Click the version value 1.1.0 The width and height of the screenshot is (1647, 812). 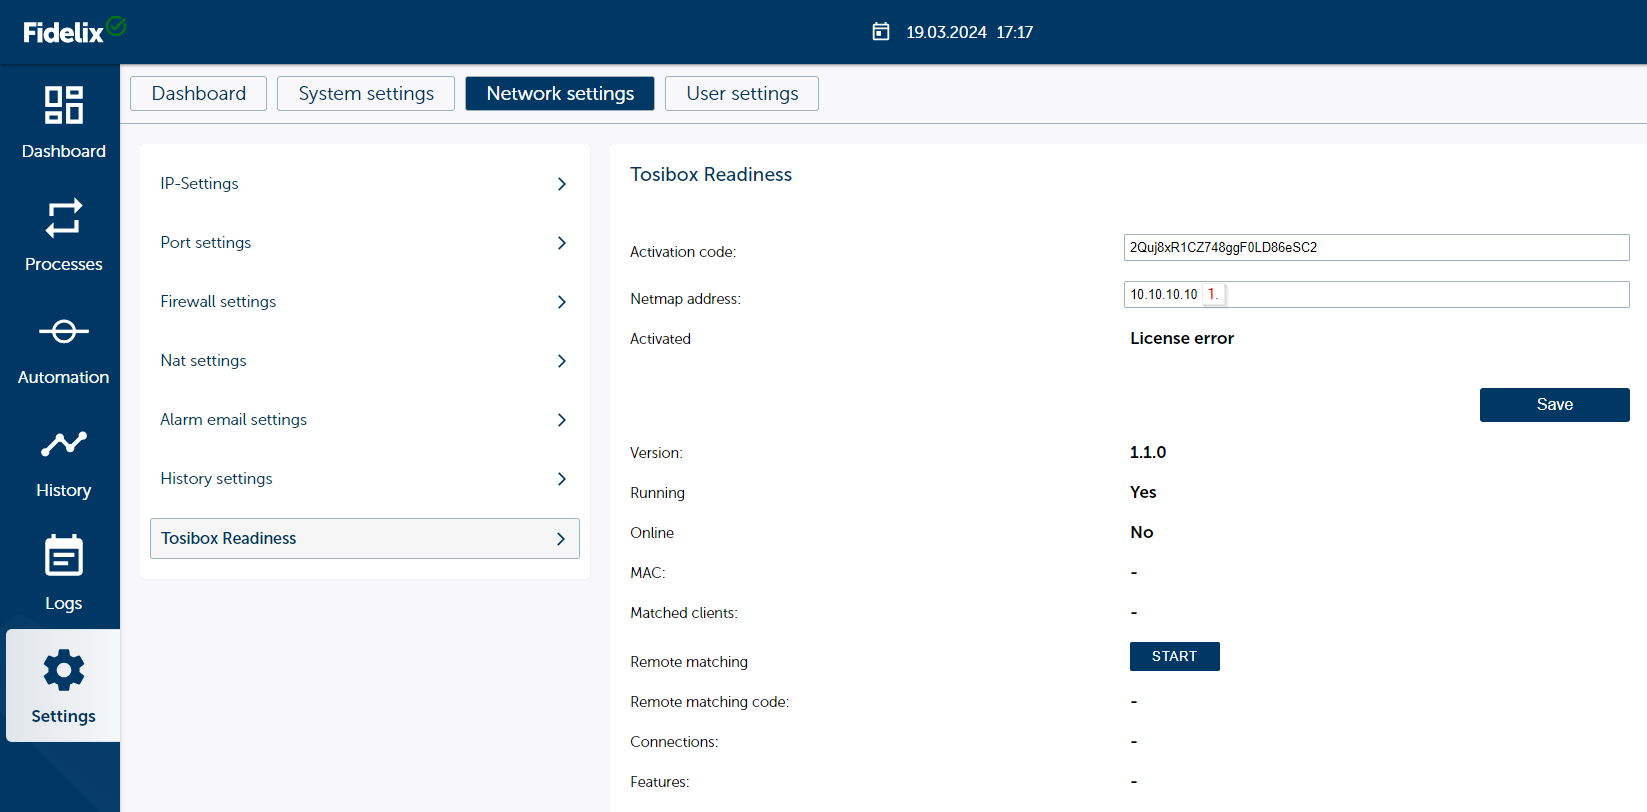pyautogui.click(x=1148, y=452)
